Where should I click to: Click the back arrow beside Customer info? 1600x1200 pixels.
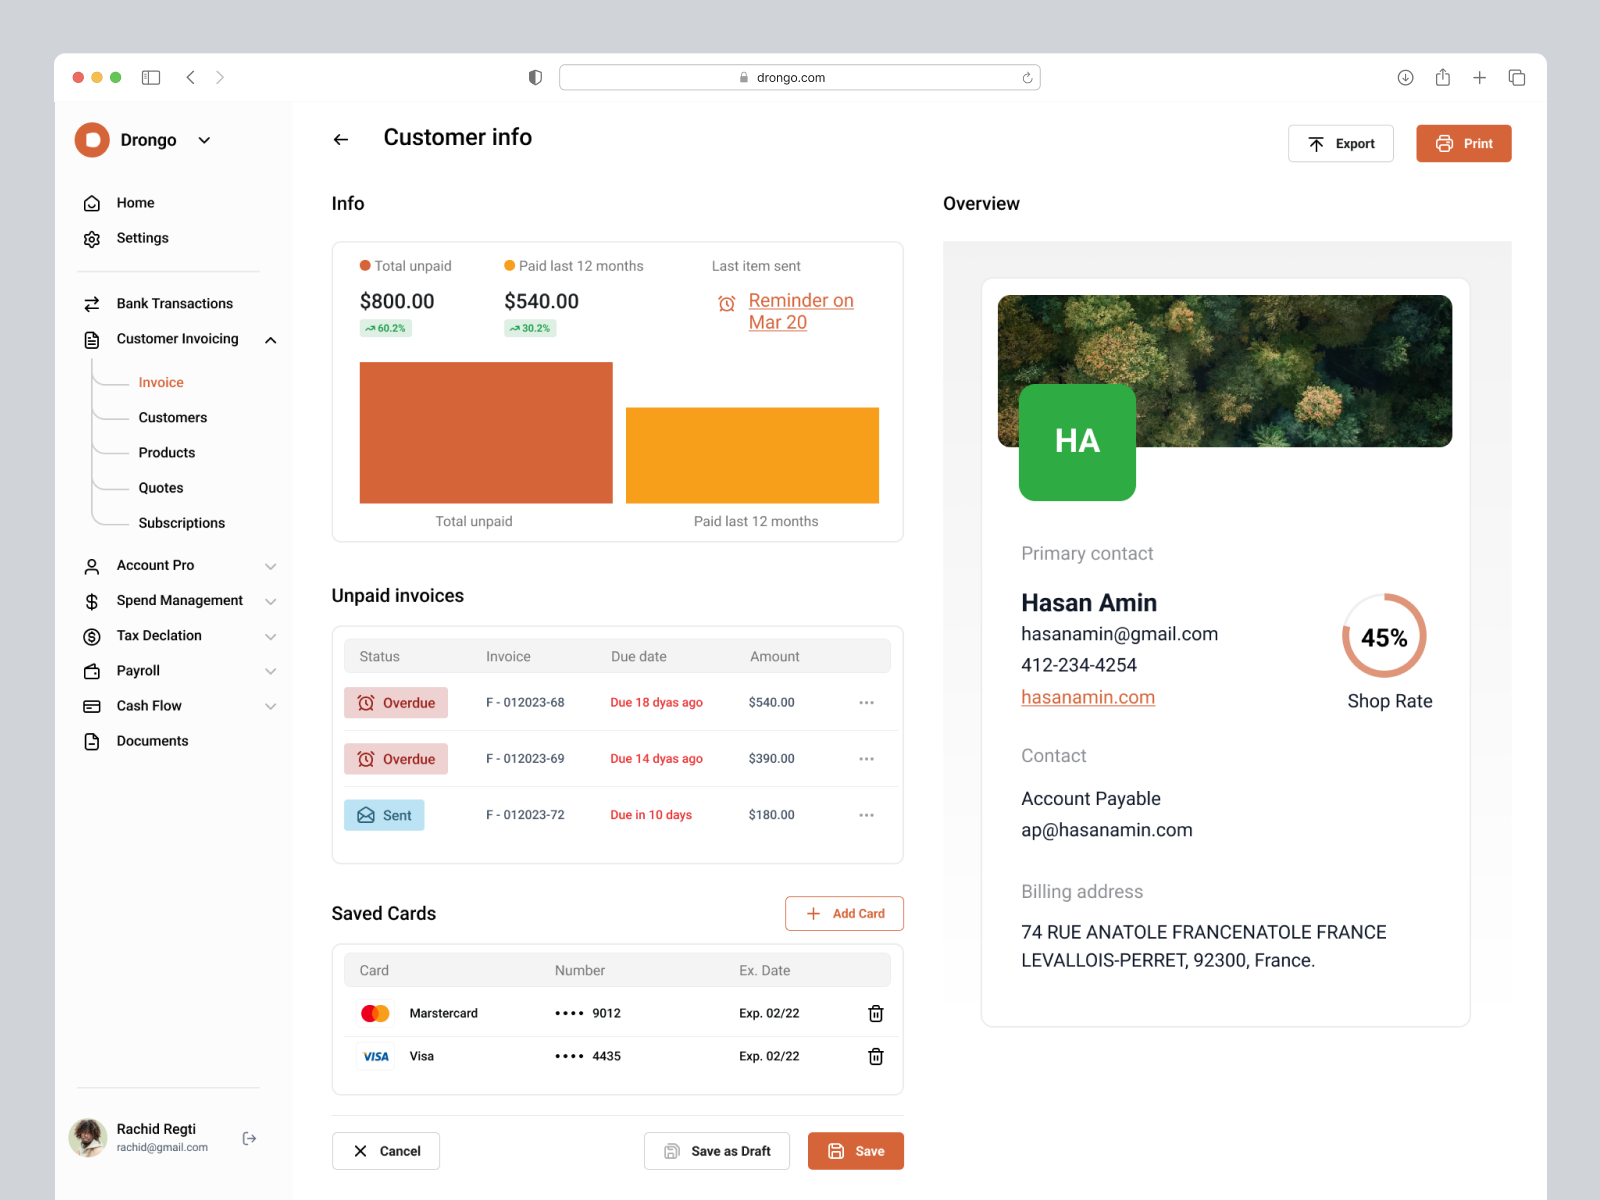coord(340,139)
